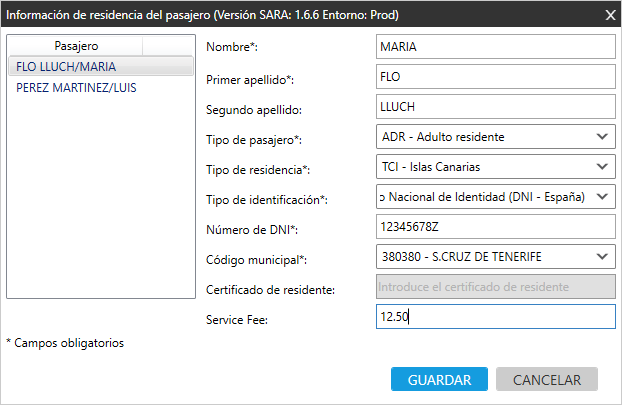Click the Número de DNI field
622x405 pixels.
coord(495,227)
